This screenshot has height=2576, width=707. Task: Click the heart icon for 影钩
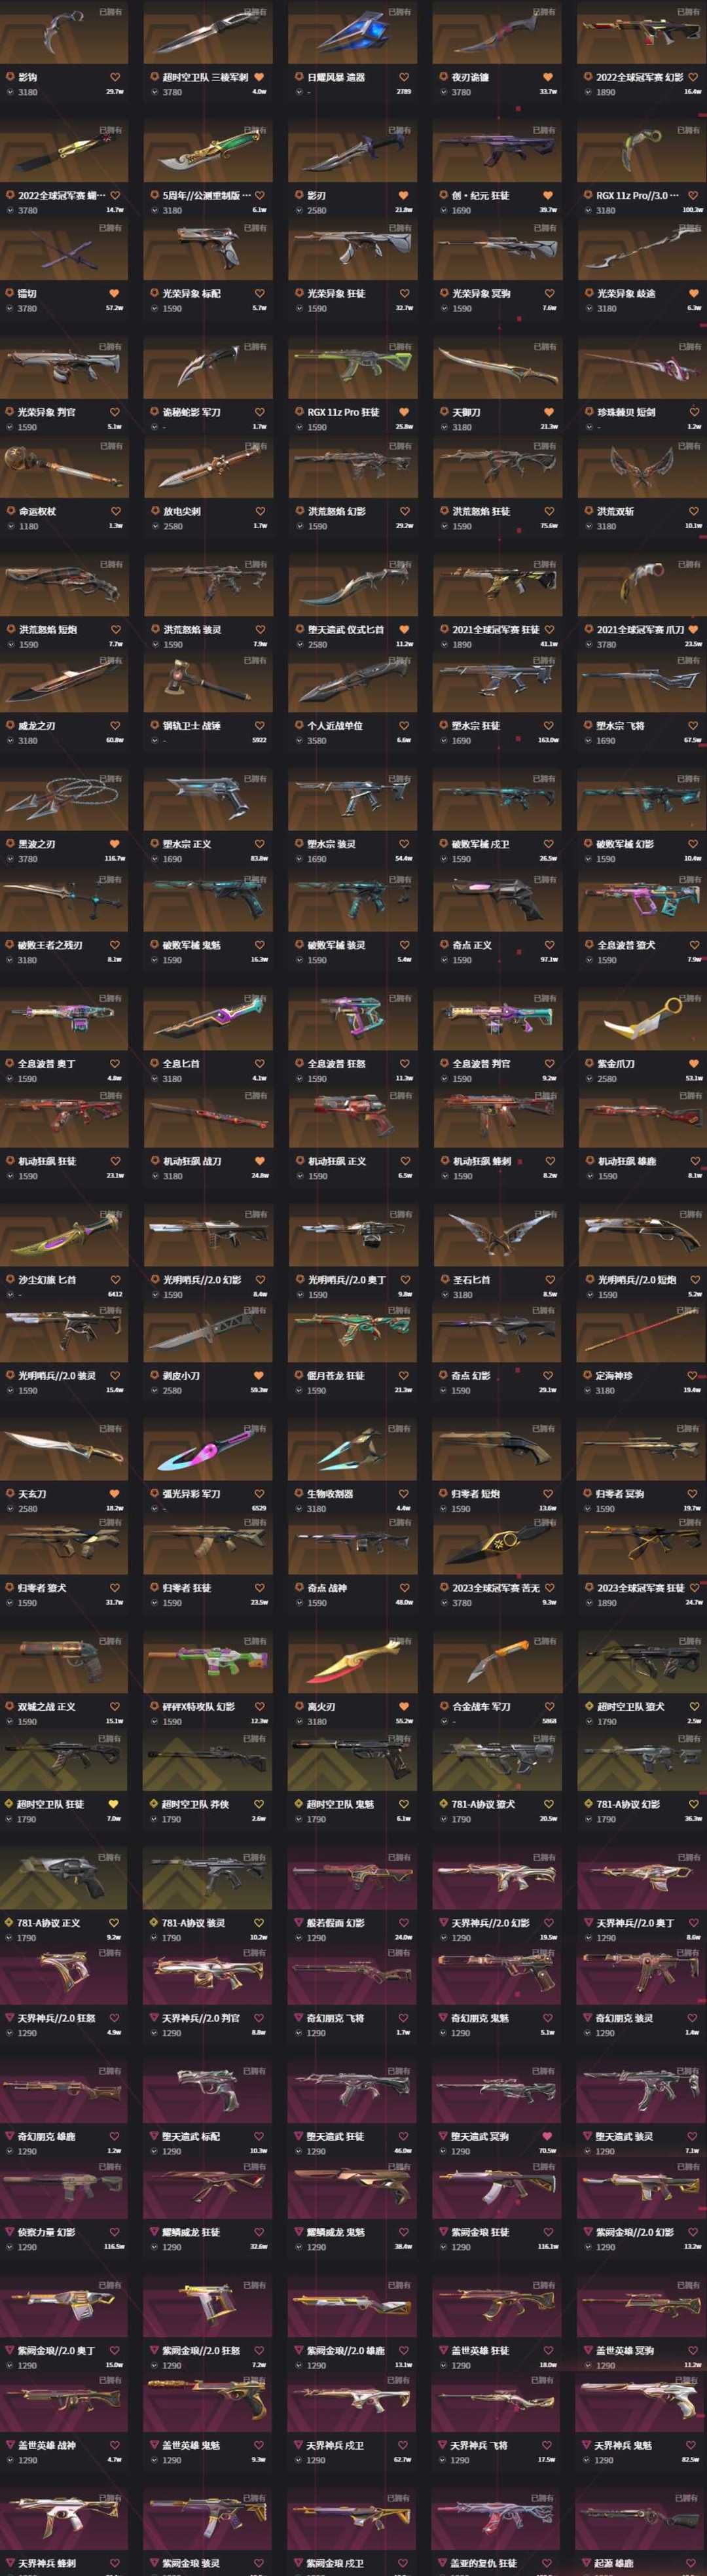pyautogui.click(x=115, y=77)
